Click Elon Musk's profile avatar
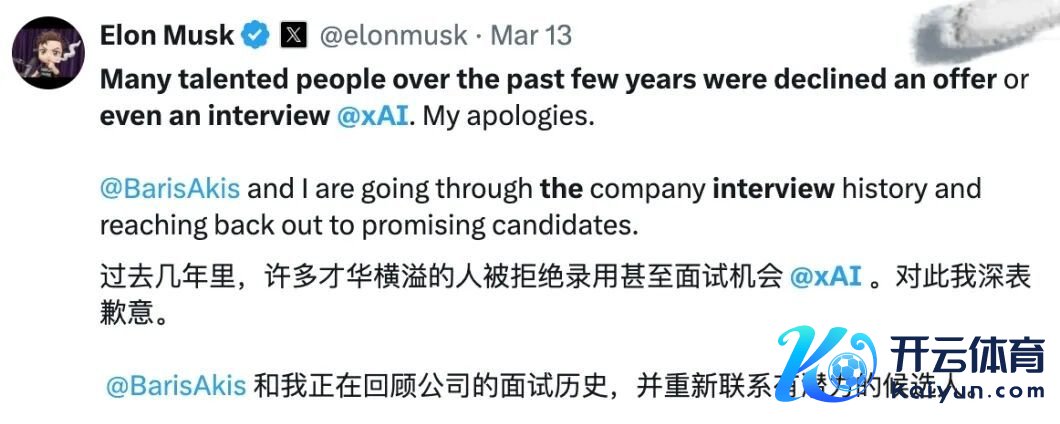Screen dimensions: 1060x424 (48, 52)
